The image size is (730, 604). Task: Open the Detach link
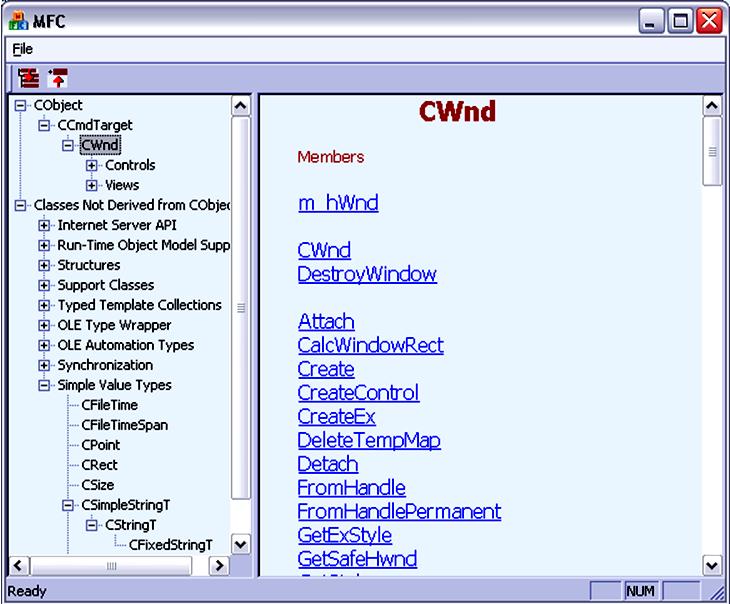(x=328, y=464)
